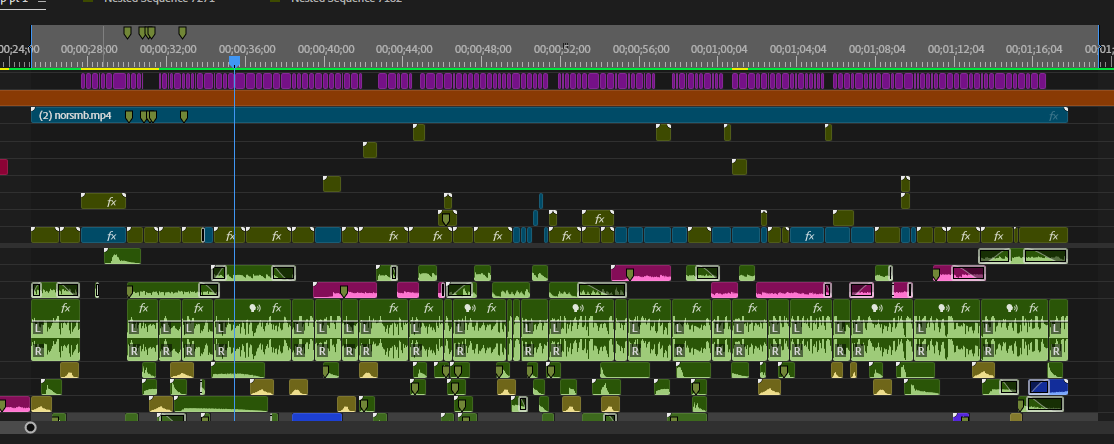Select the long green audio clip beneath the playhead bottom track
The width and height of the screenshot is (1114, 444).
(x=221, y=404)
